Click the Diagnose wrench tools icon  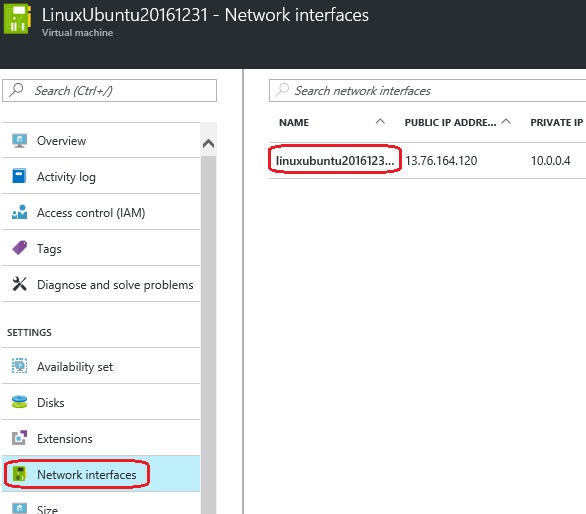pos(19,284)
